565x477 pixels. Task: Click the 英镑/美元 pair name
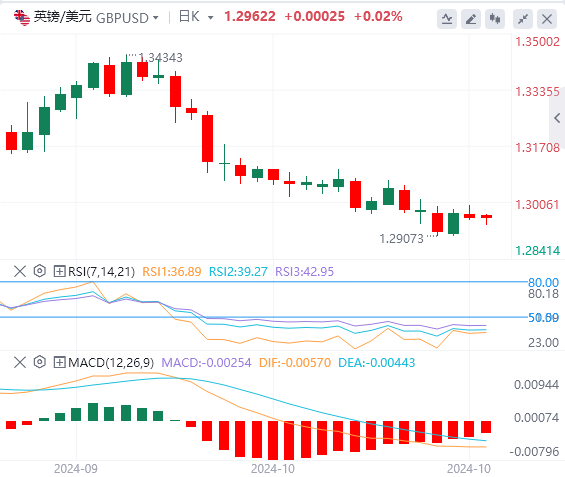click(63, 17)
